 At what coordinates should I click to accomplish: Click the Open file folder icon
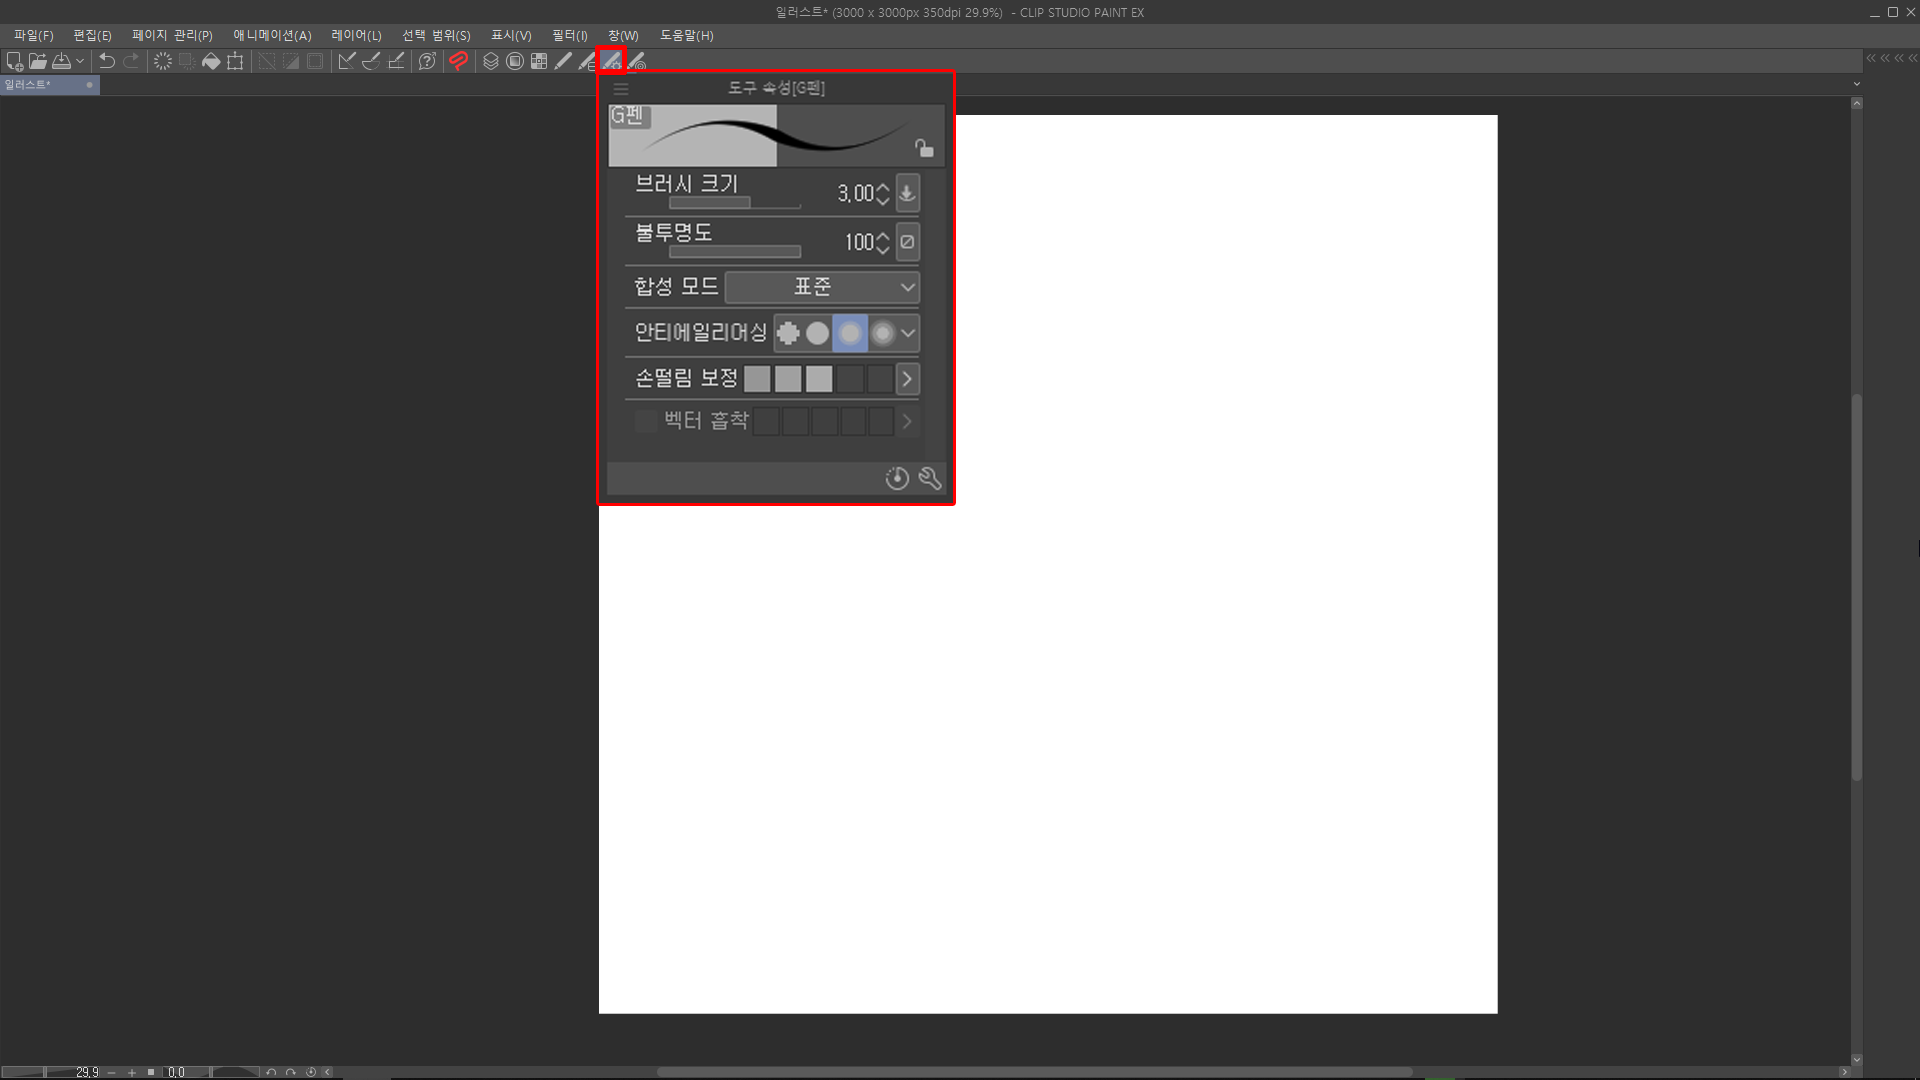pyautogui.click(x=38, y=61)
